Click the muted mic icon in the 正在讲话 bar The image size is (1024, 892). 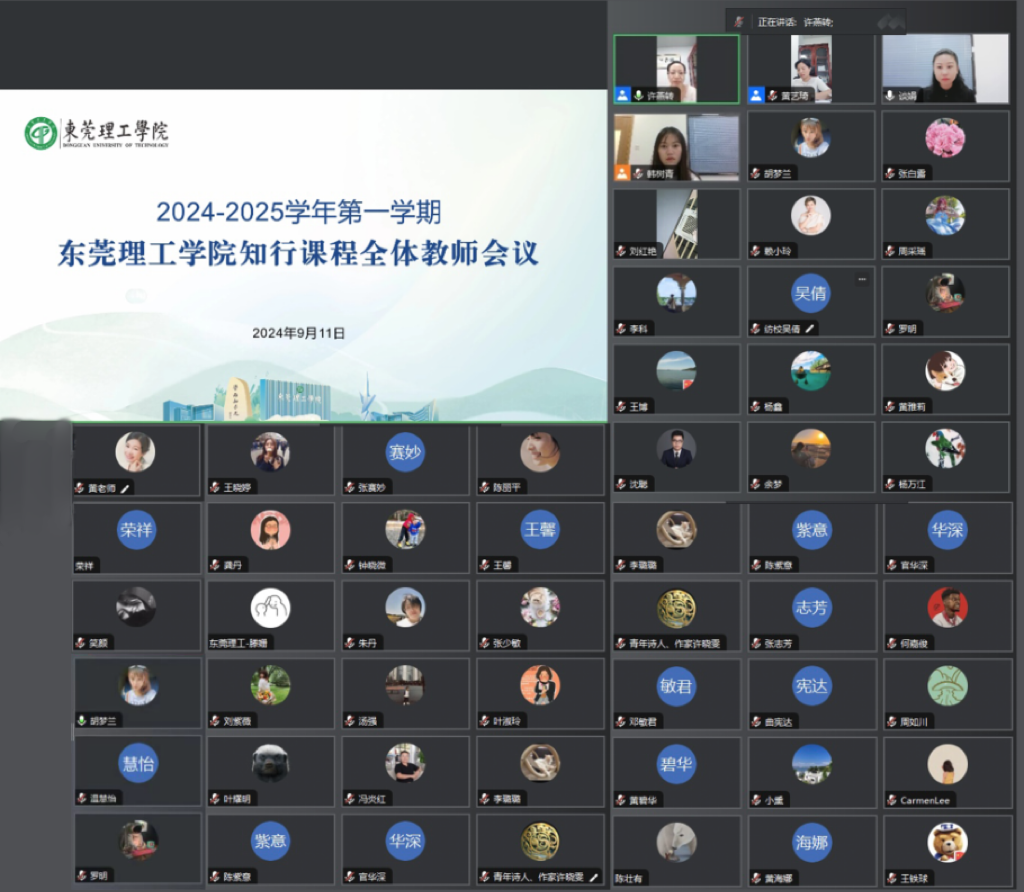pos(739,21)
